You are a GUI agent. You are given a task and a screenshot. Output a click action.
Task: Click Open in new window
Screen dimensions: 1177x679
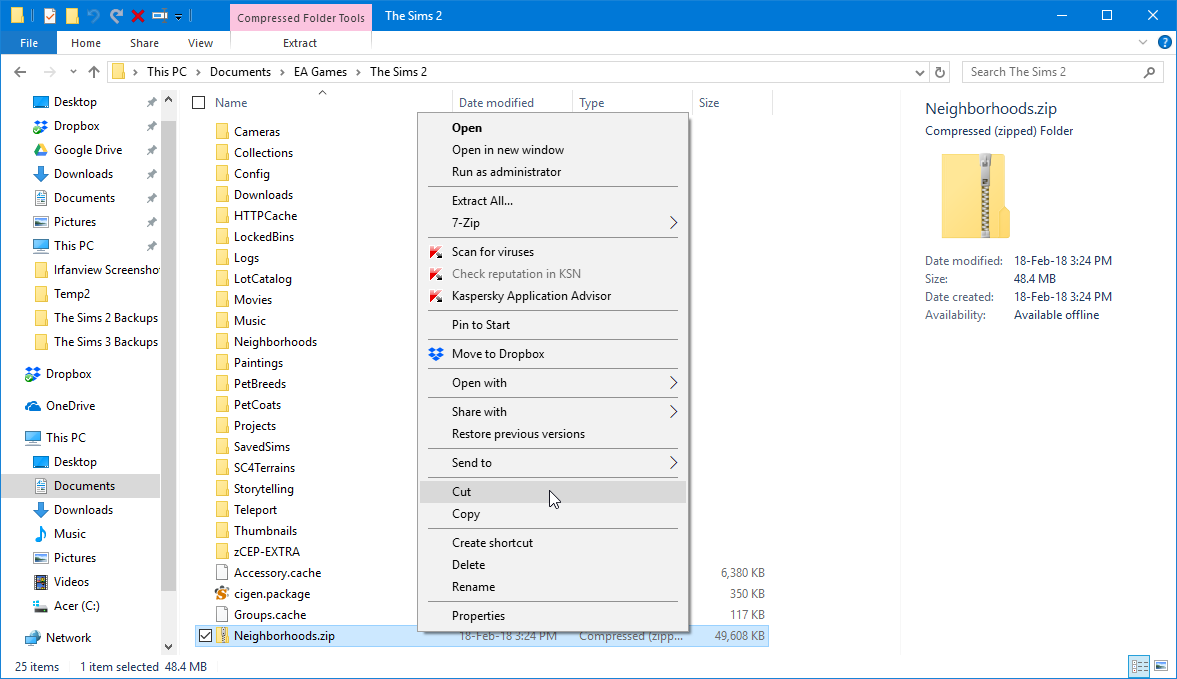(553, 150)
